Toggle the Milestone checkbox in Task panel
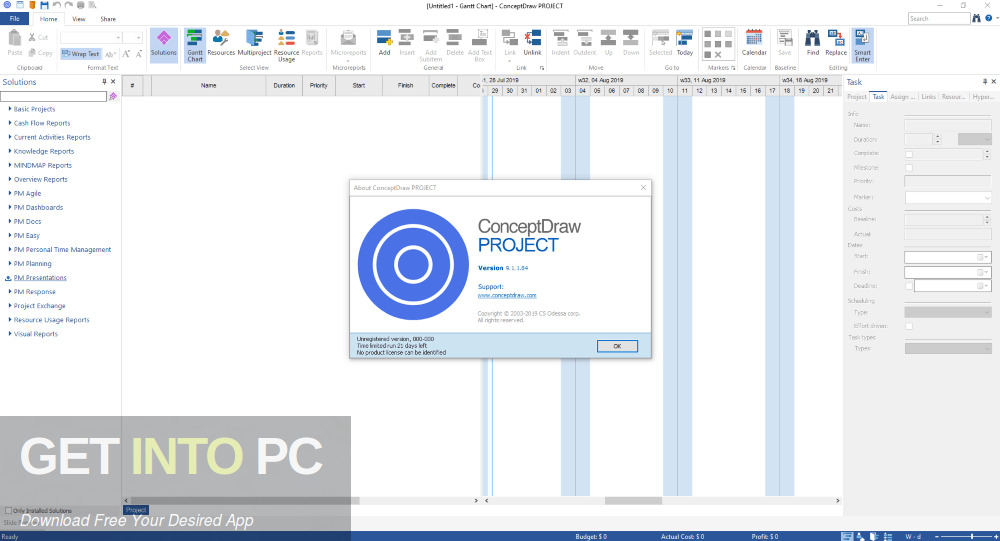1000x541 pixels. click(909, 168)
